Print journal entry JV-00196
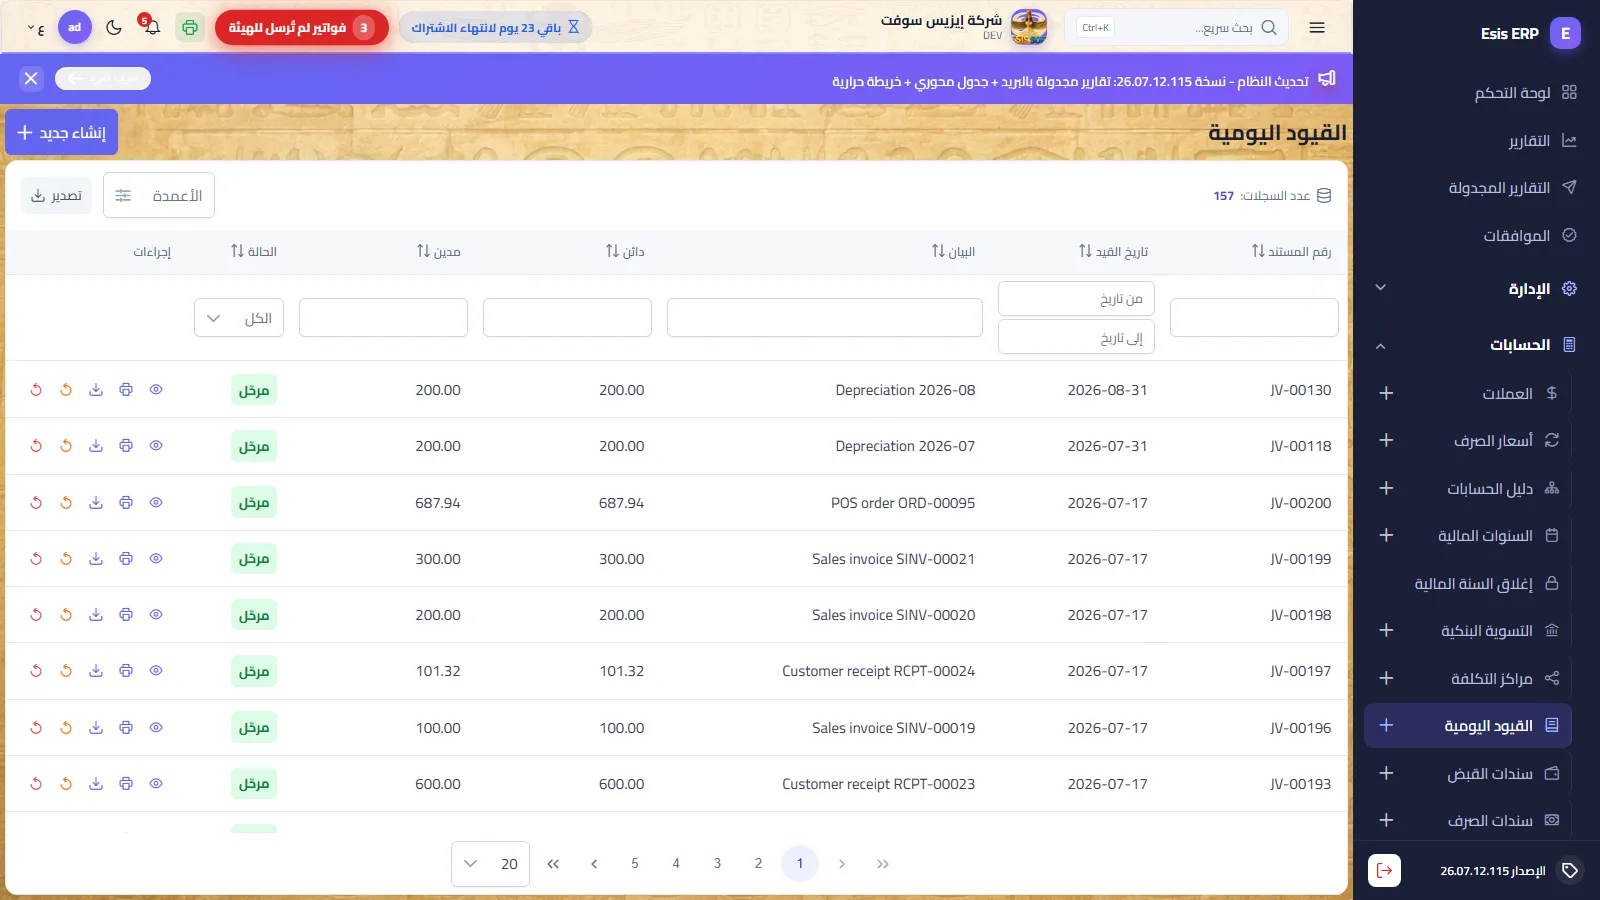1600x900 pixels. 126,728
